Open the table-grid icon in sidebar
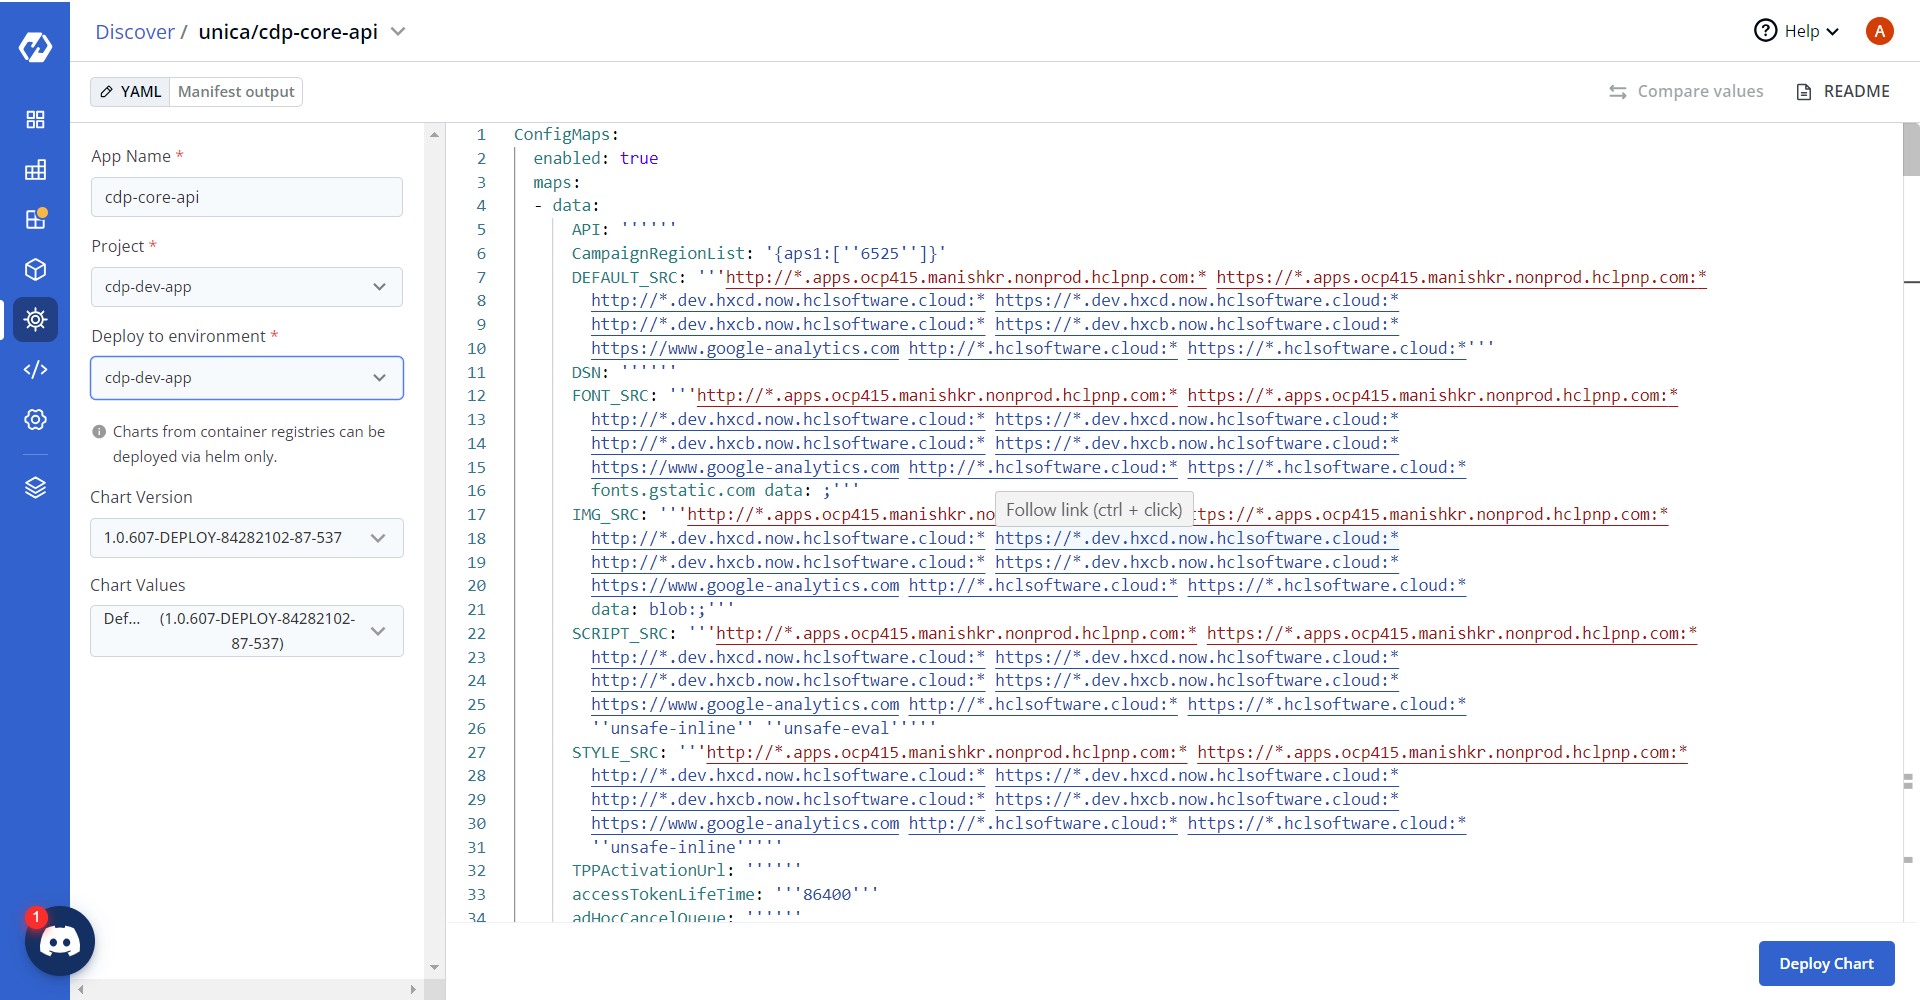The image size is (1920, 1000). click(x=35, y=170)
